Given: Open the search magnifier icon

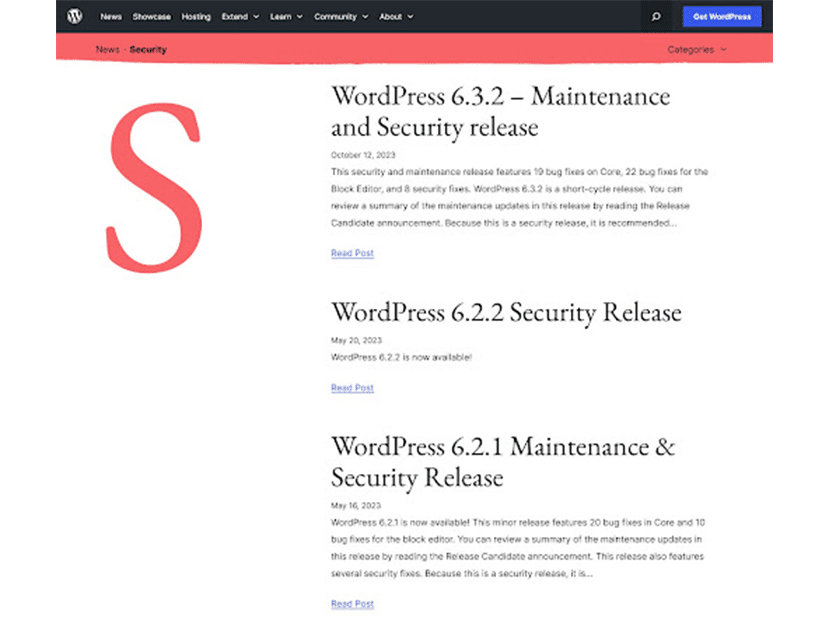Looking at the screenshot, I should tap(655, 17).
